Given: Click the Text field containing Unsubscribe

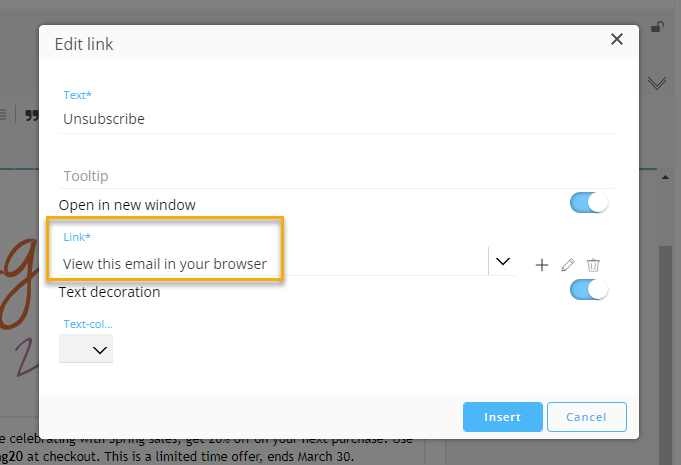Looking at the screenshot, I should coord(336,119).
